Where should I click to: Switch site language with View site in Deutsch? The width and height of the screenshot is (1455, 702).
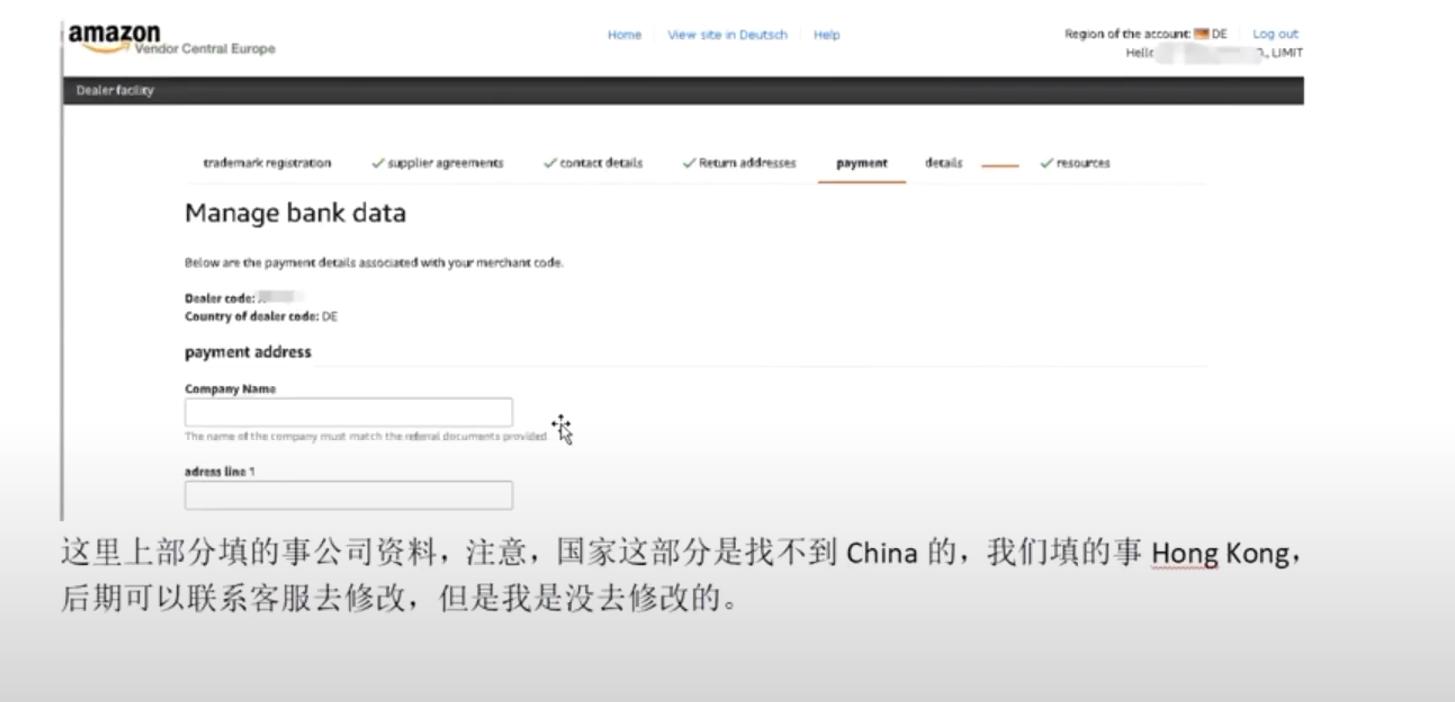(727, 34)
